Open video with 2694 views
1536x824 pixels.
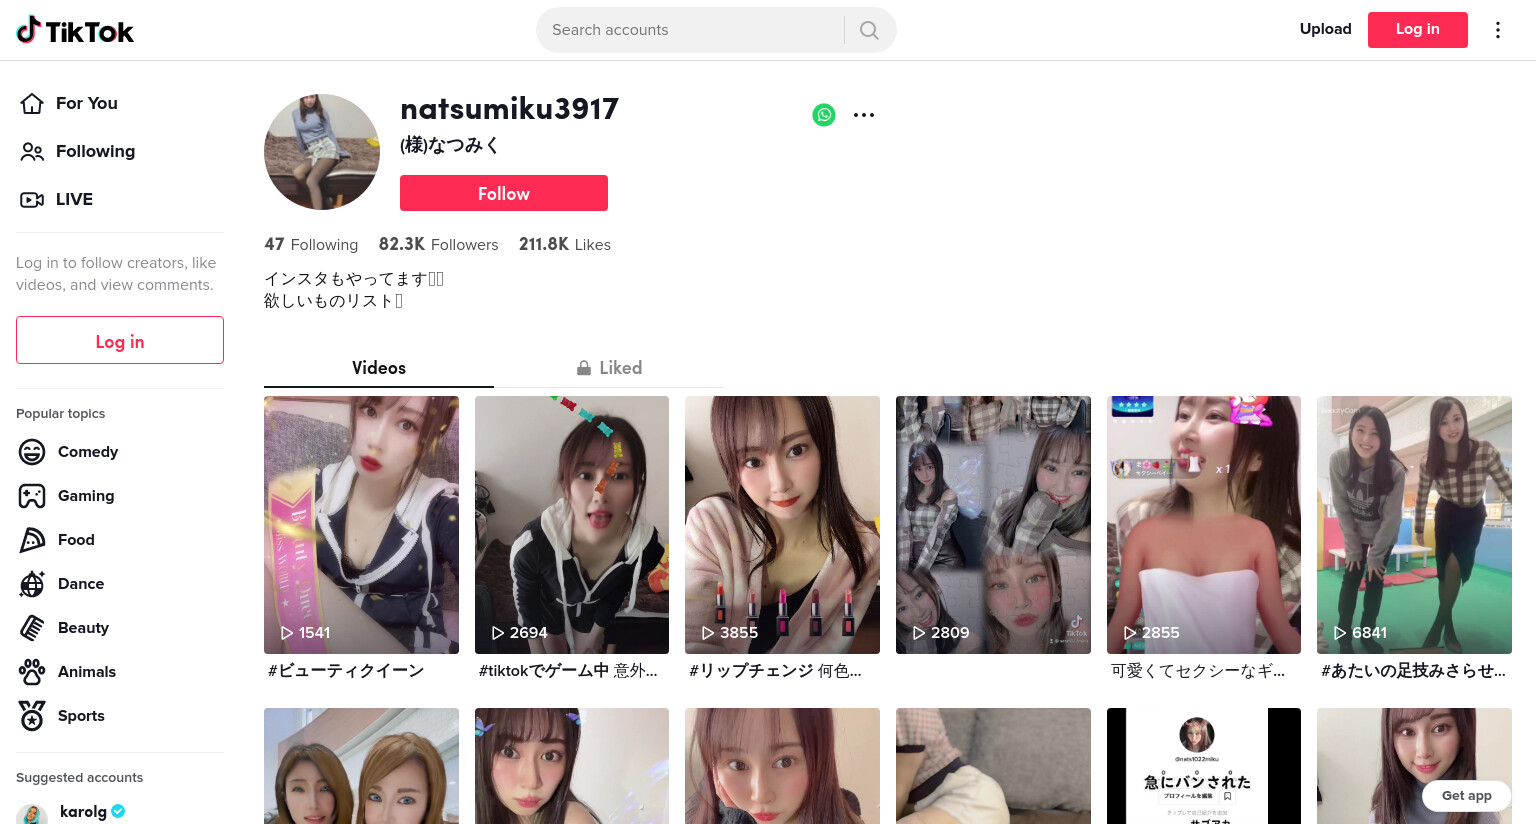[572, 525]
